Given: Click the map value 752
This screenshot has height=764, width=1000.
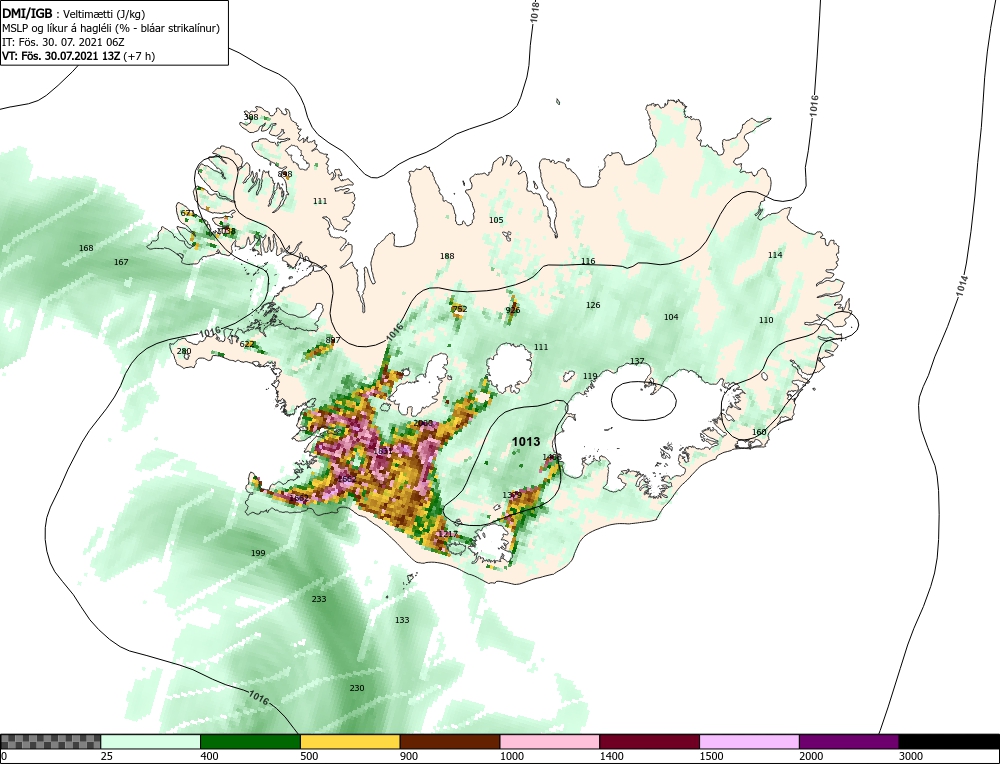Looking at the screenshot, I should (x=459, y=309).
